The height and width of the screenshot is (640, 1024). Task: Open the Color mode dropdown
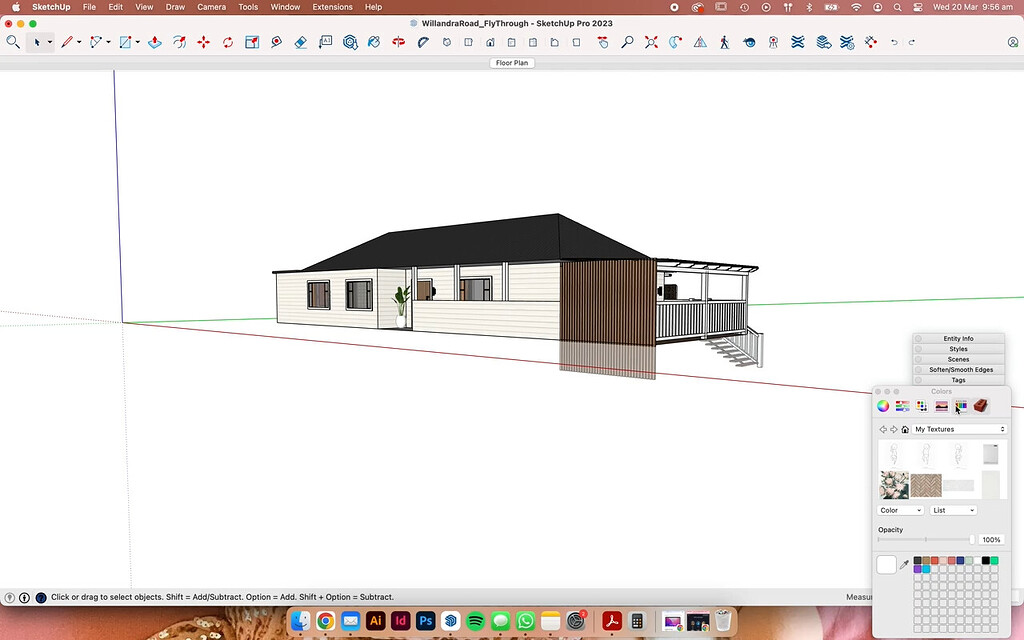pyautogui.click(x=898, y=510)
